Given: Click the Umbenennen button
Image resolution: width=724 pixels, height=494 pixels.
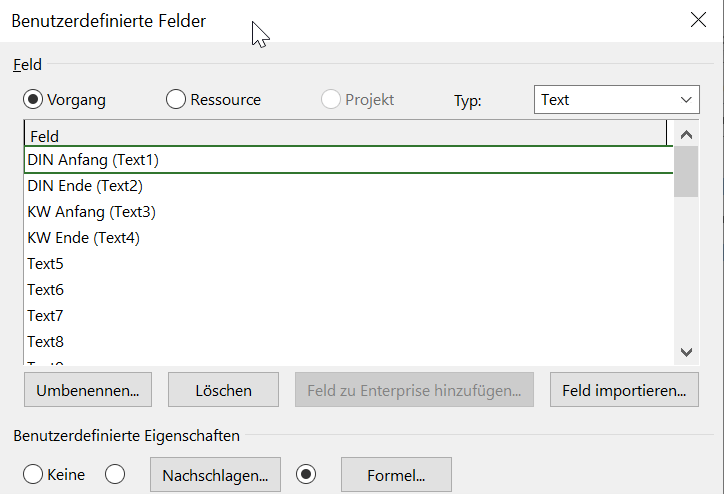Looking at the screenshot, I should click(x=87, y=390).
